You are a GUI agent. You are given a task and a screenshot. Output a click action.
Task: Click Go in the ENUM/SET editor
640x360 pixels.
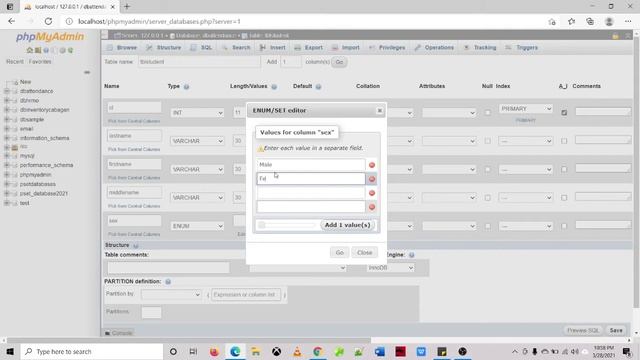click(x=340, y=253)
